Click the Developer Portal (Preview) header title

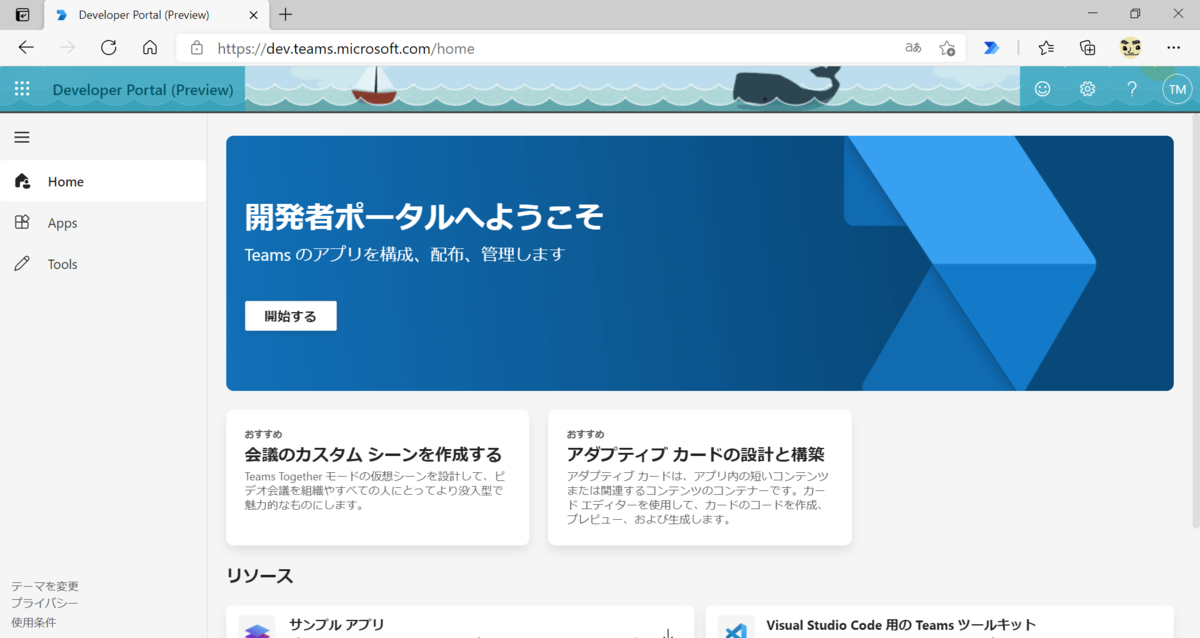143,89
